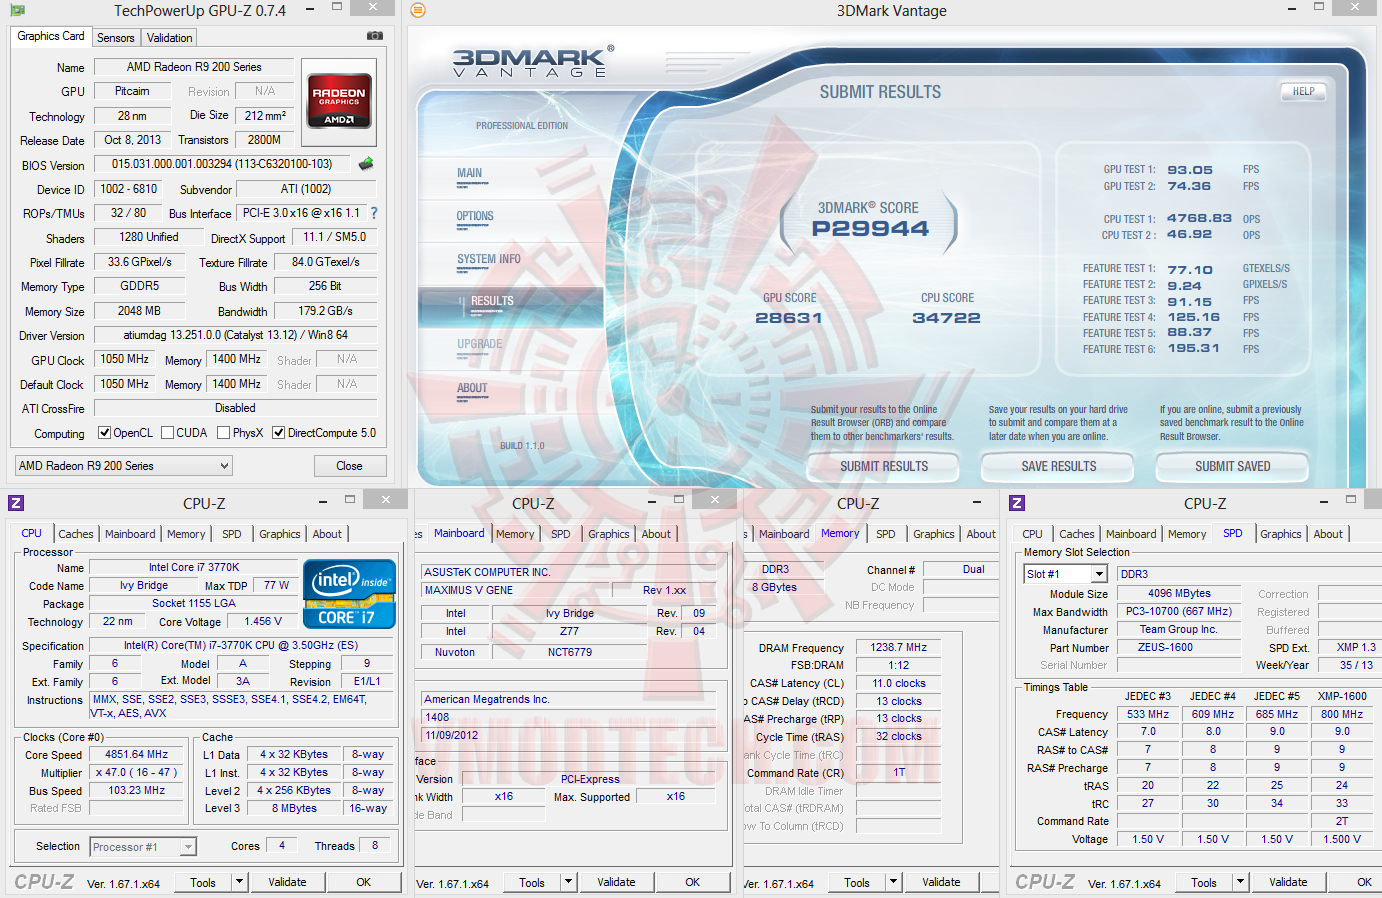
Task: Open the OPTIONS section in 3DMark Vantage
Action: point(475,216)
